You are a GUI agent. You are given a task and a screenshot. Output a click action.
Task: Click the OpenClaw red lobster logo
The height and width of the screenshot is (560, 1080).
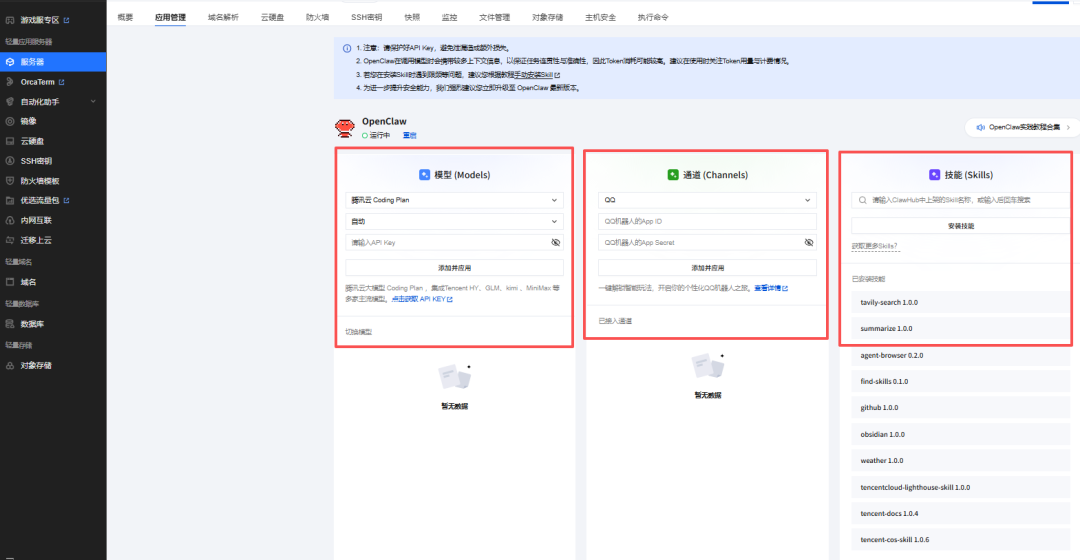pyautogui.click(x=345, y=127)
